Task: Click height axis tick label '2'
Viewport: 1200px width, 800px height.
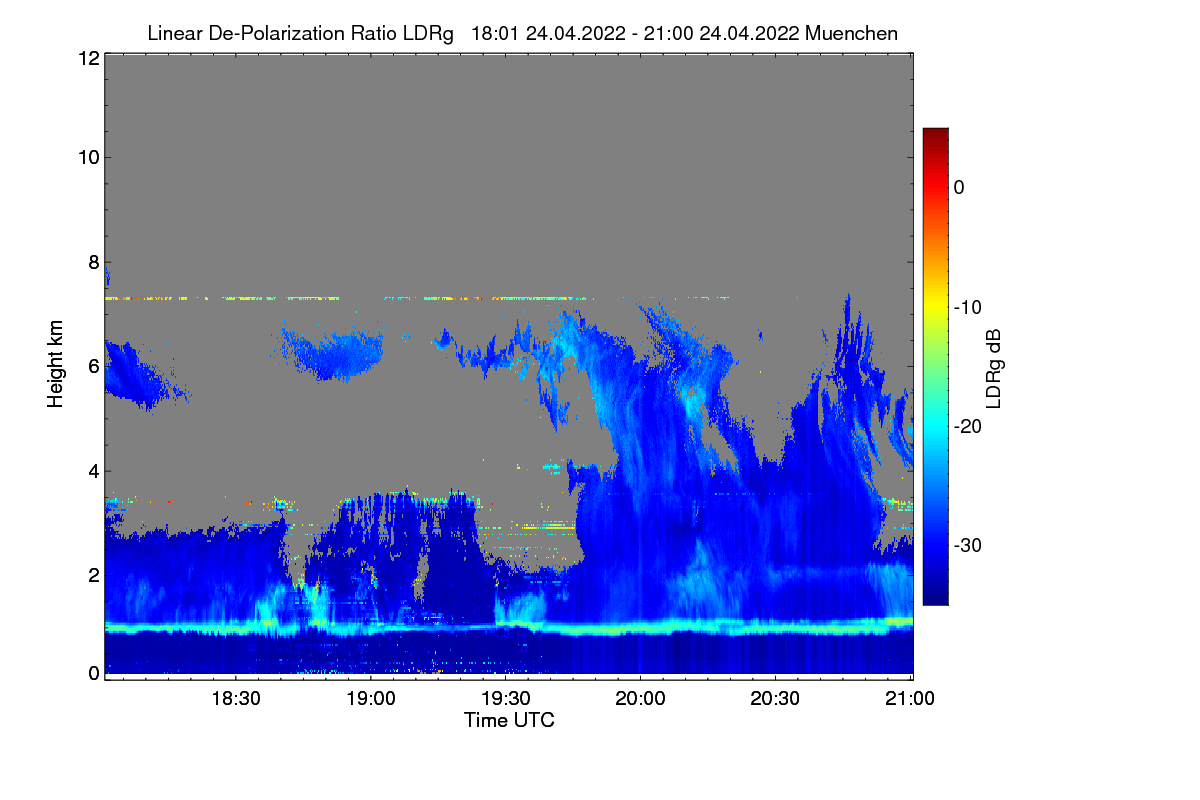Action: click(92, 574)
